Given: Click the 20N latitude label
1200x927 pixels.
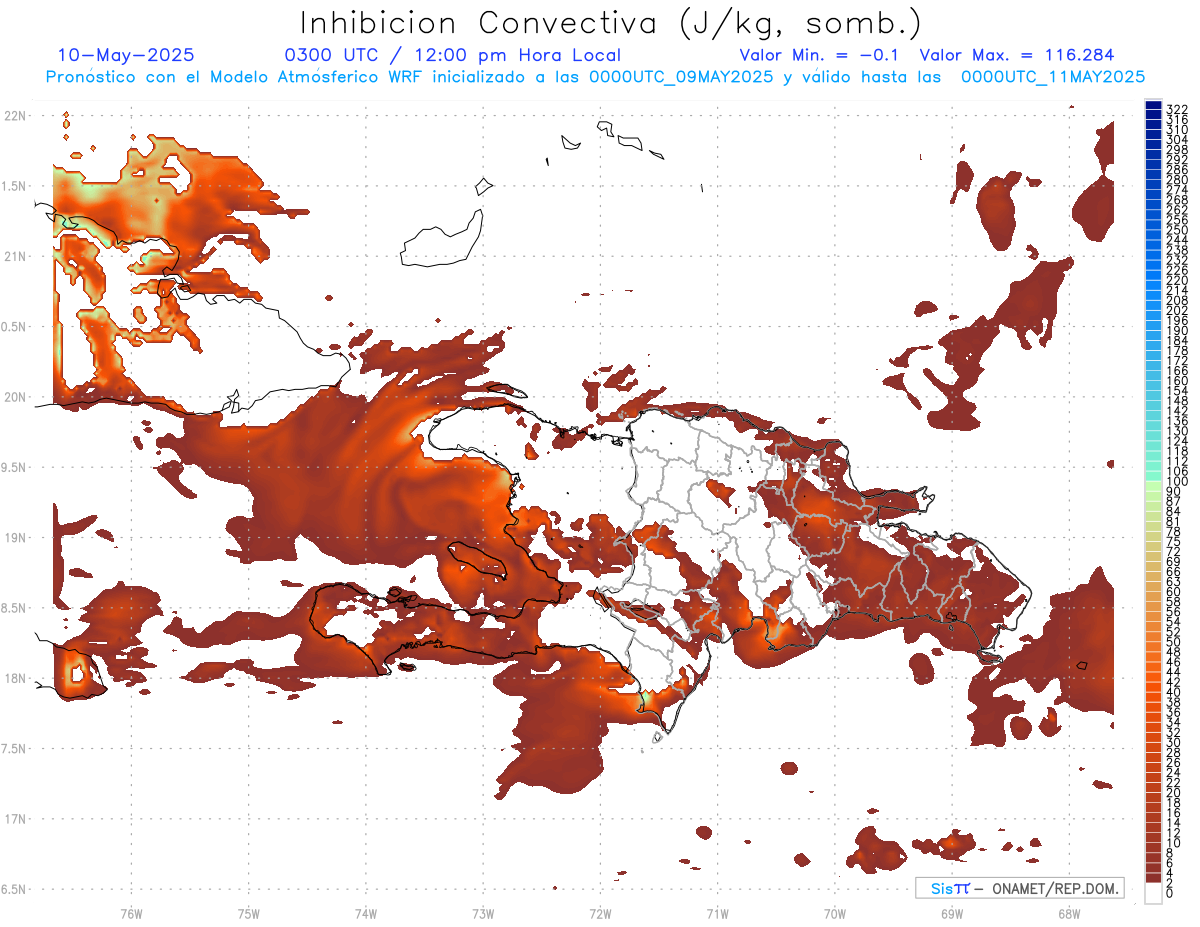Looking at the screenshot, I should click(x=14, y=397).
